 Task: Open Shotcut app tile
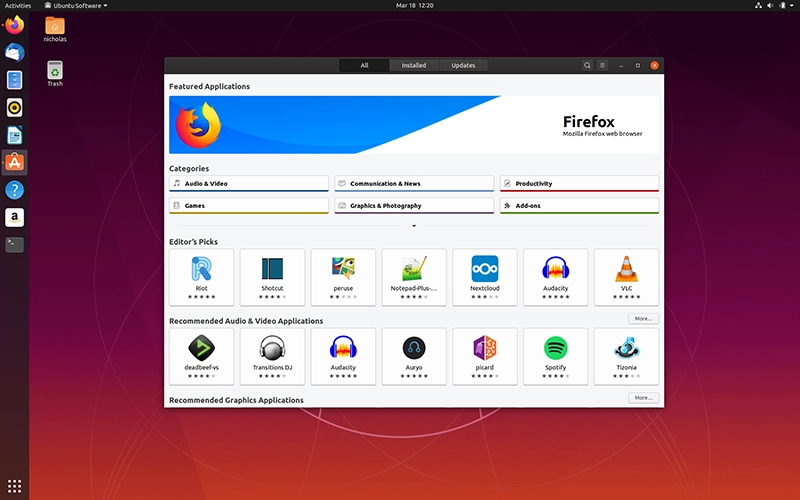(272, 278)
